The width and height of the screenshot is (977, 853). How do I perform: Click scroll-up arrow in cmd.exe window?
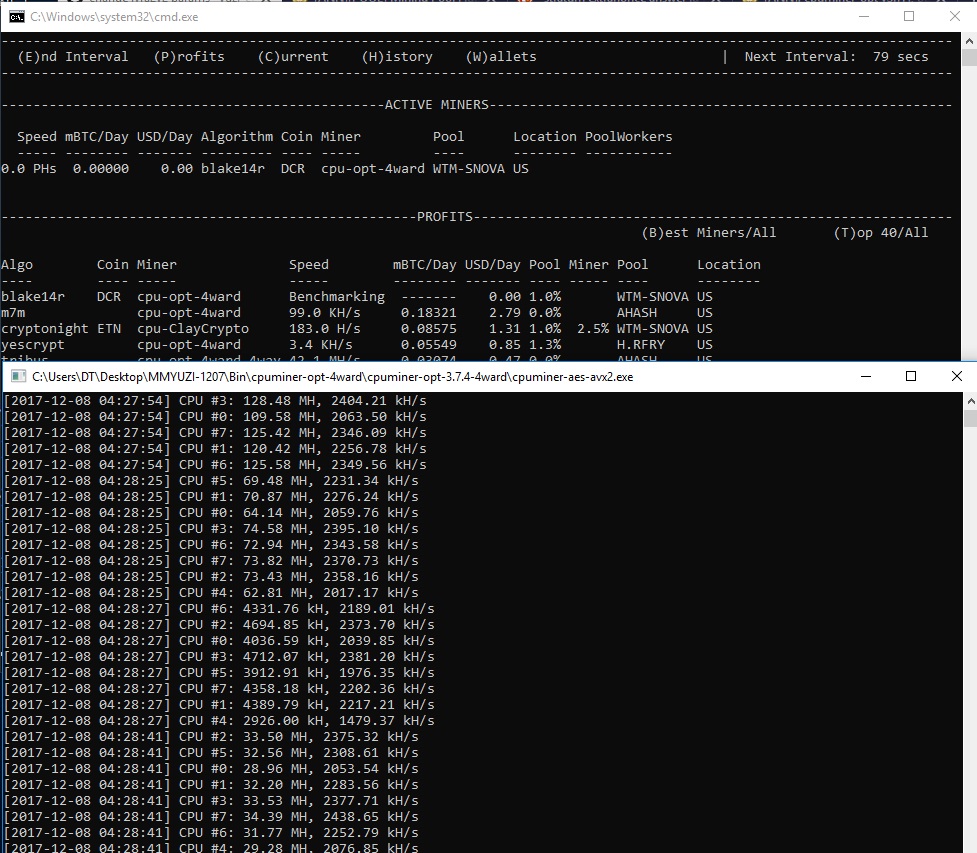[x=969, y=41]
